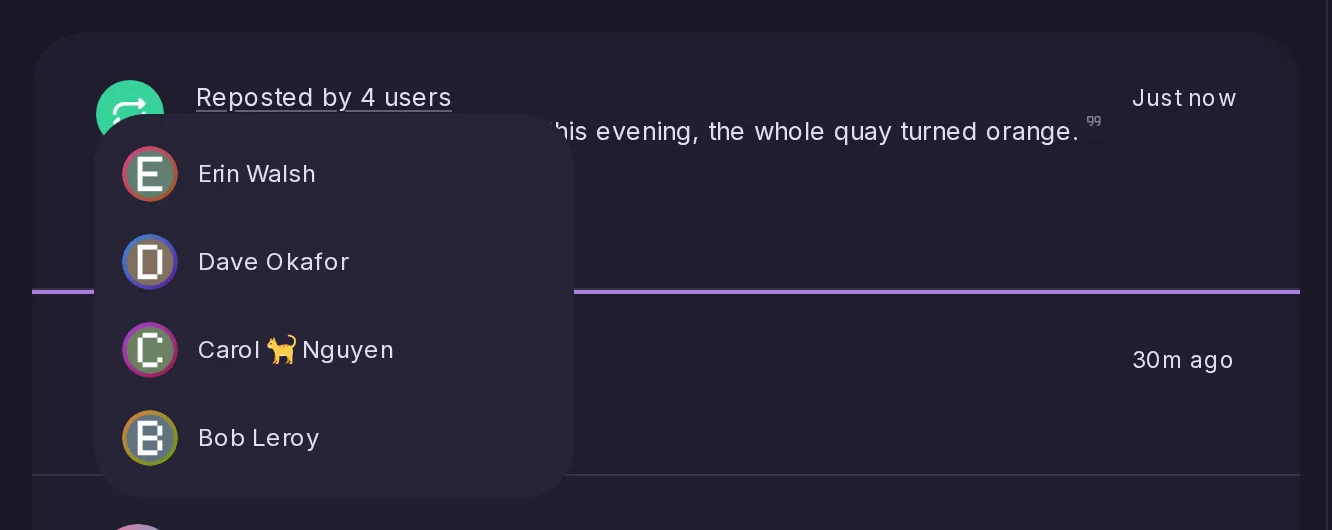
Task: Click the '30m ago' timestamp
Action: [x=1183, y=360]
